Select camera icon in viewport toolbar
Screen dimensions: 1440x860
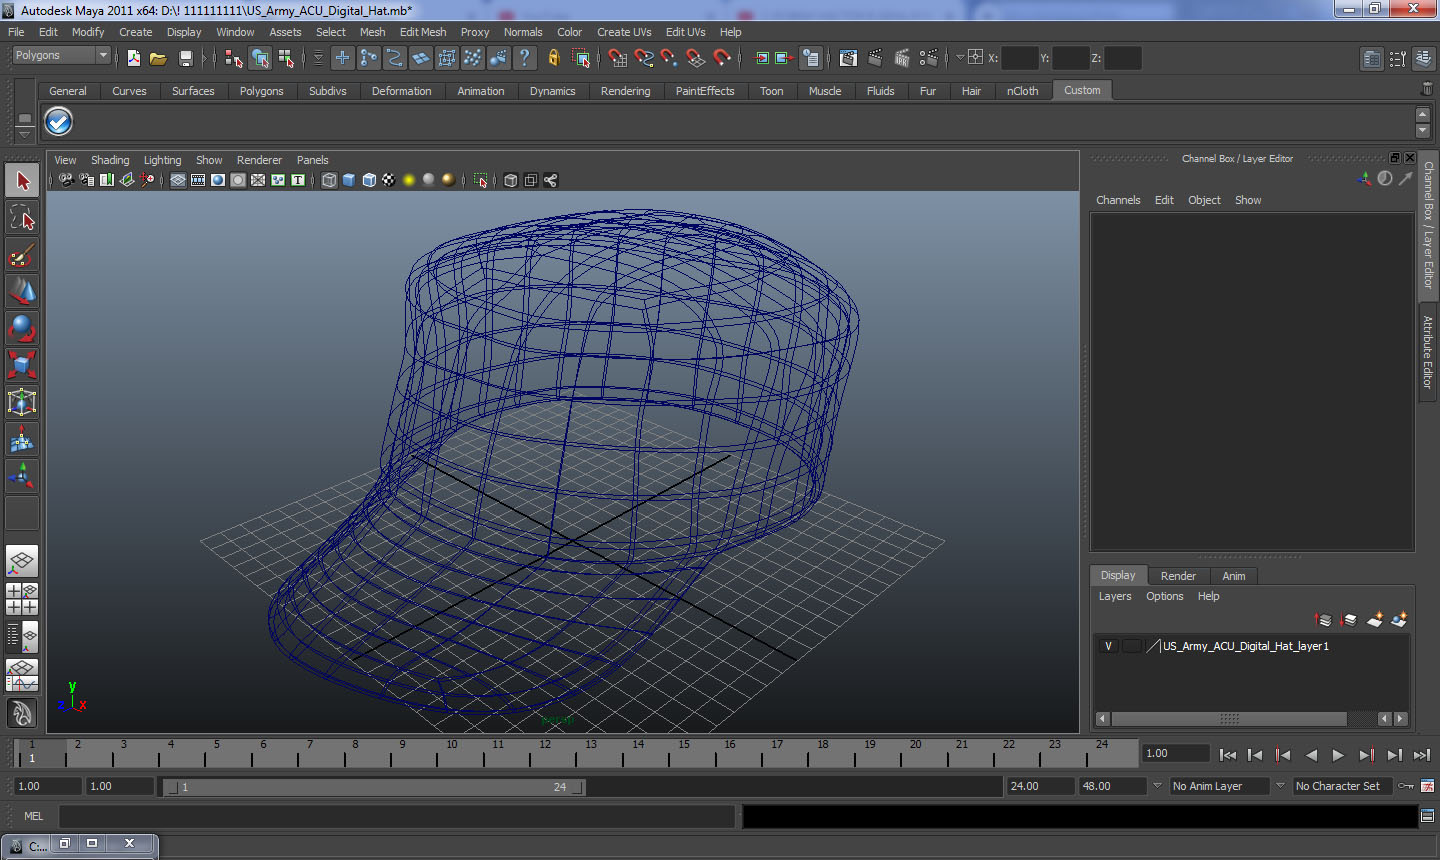(x=66, y=180)
